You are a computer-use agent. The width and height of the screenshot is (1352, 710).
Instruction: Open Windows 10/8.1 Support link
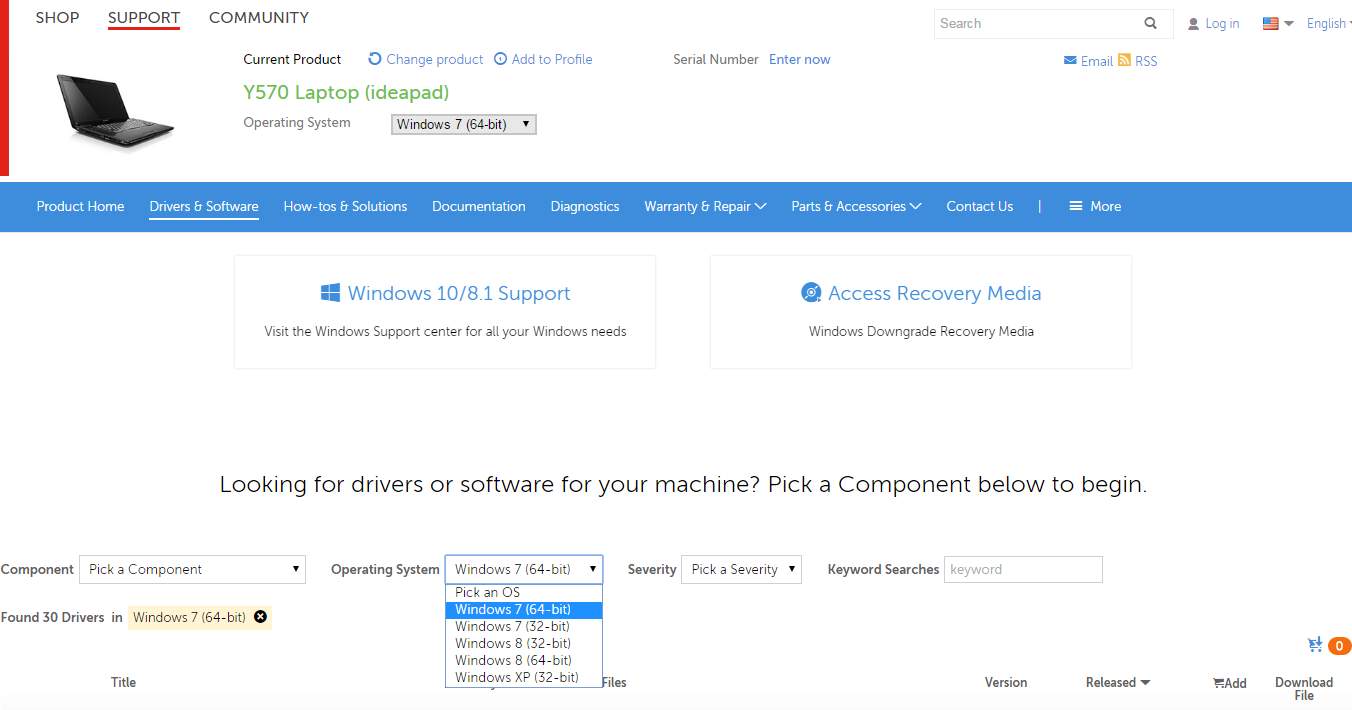pyautogui.click(x=458, y=293)
